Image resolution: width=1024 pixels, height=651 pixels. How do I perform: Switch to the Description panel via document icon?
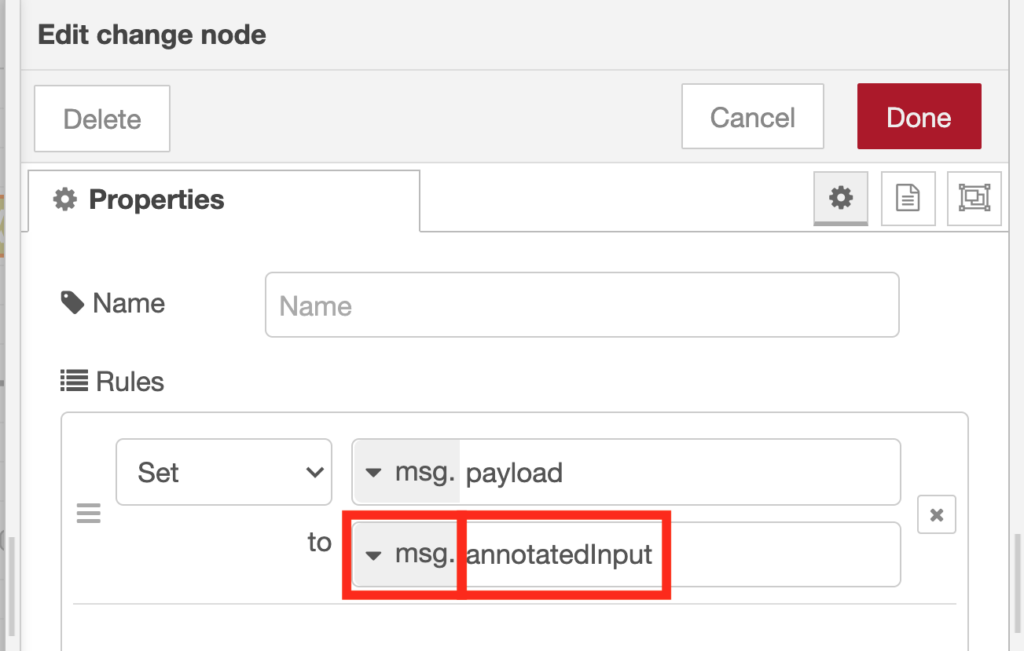click(907, 198)
